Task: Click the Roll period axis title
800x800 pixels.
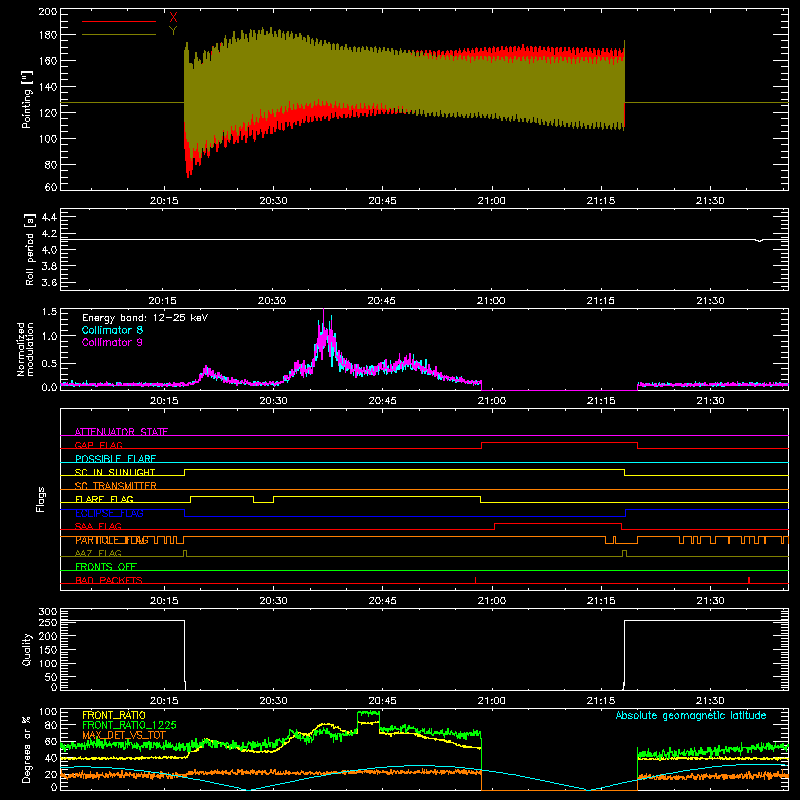Action: tap(30, 249)
